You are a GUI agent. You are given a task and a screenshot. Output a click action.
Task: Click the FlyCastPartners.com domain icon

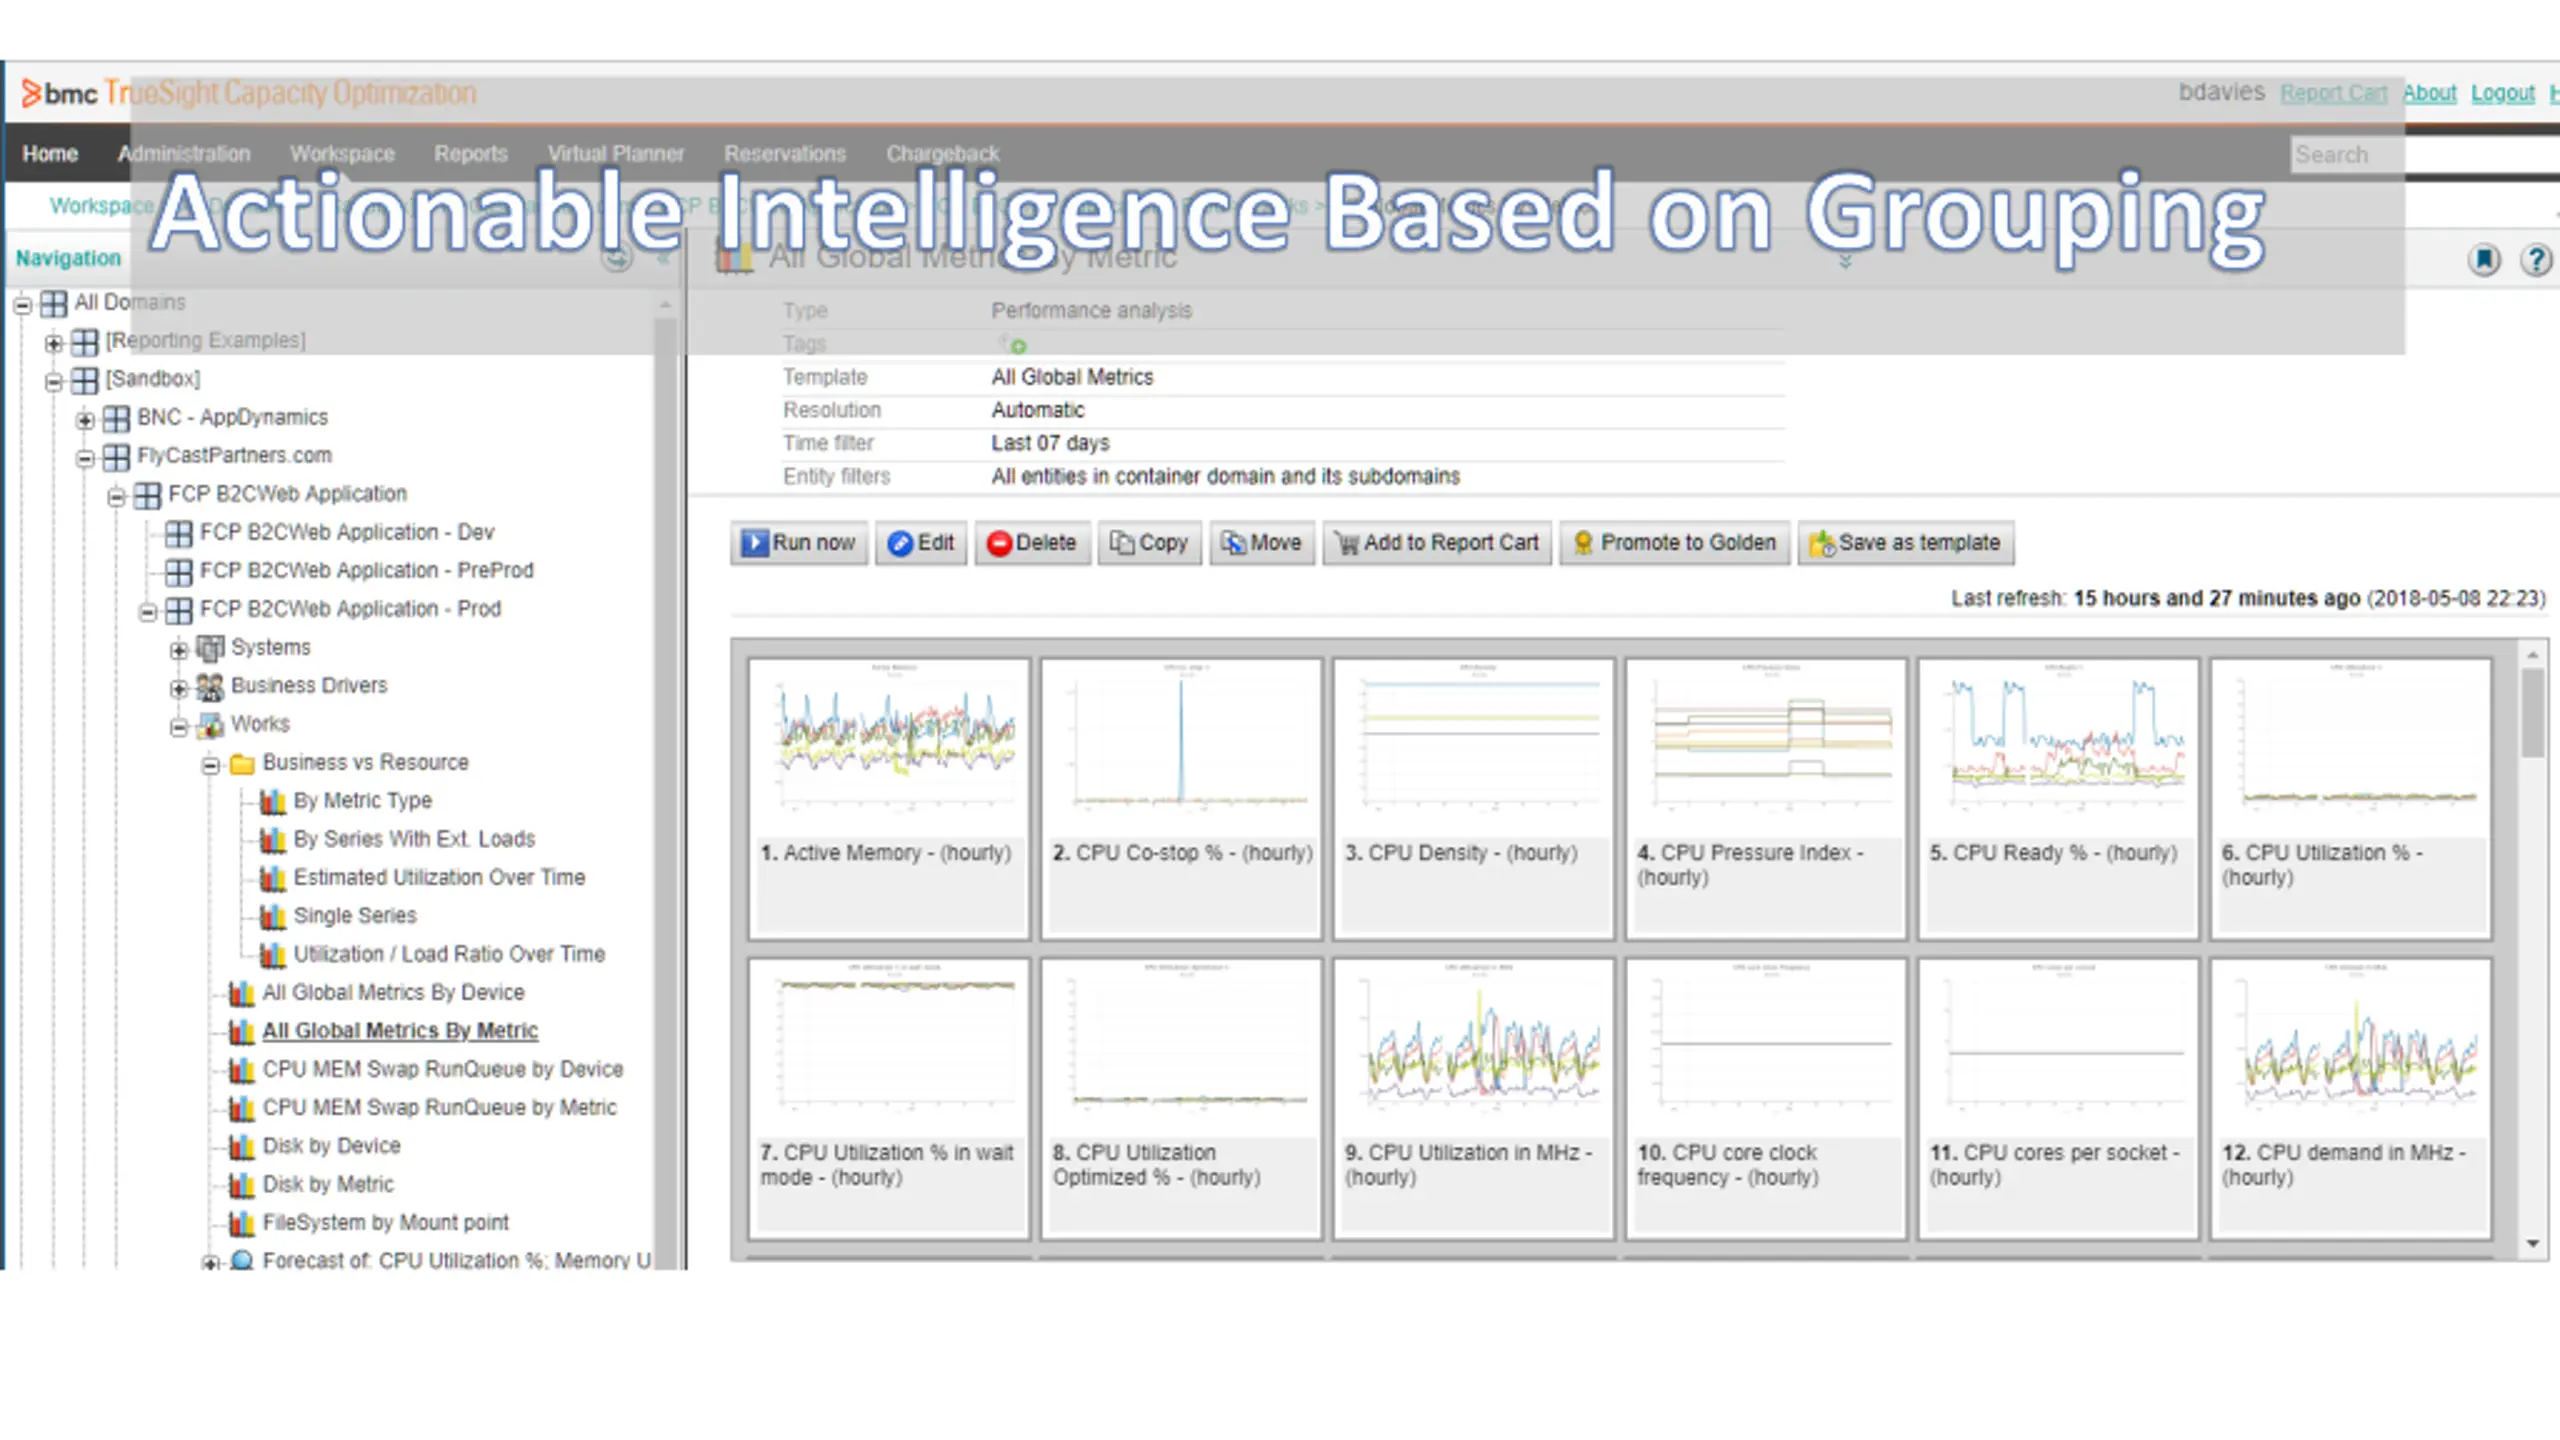(x=116, y=457)
